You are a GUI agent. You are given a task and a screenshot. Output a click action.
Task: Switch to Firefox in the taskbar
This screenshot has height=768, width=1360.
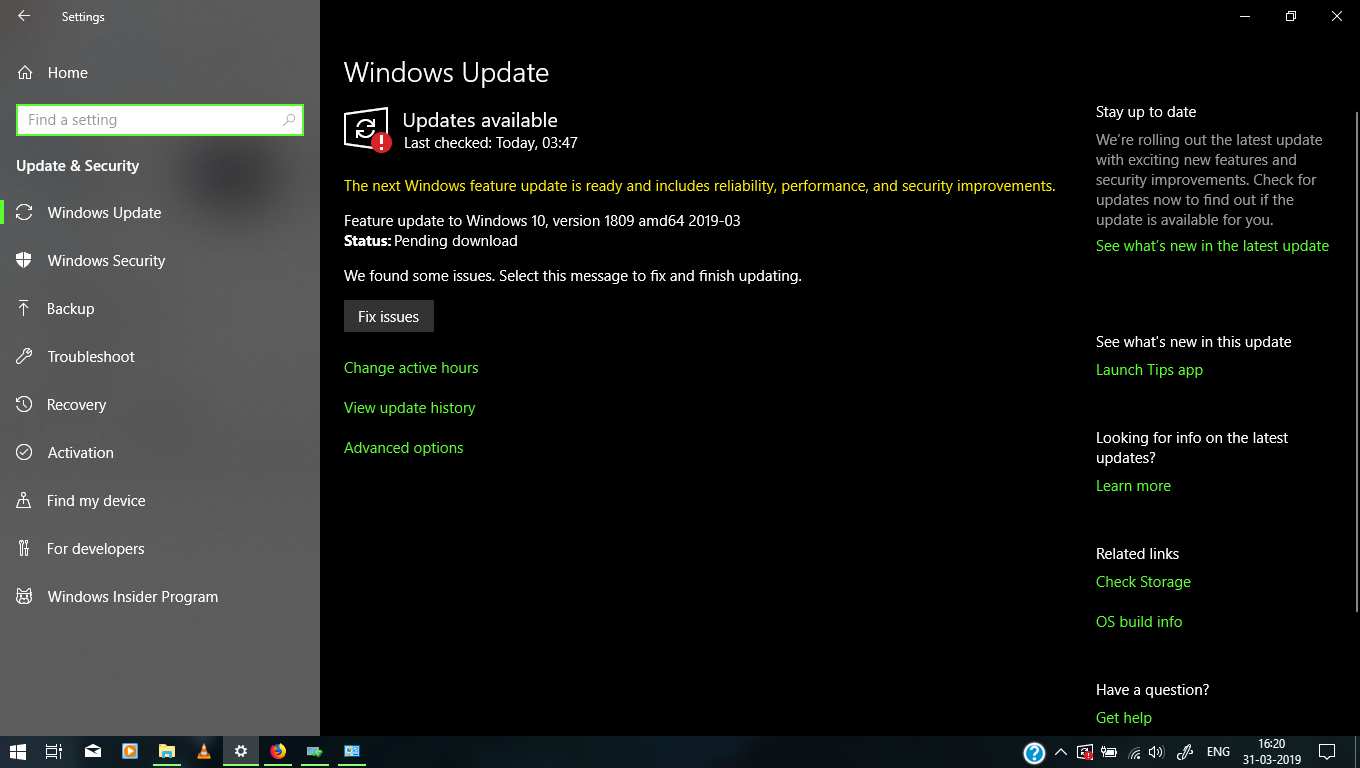278,751
